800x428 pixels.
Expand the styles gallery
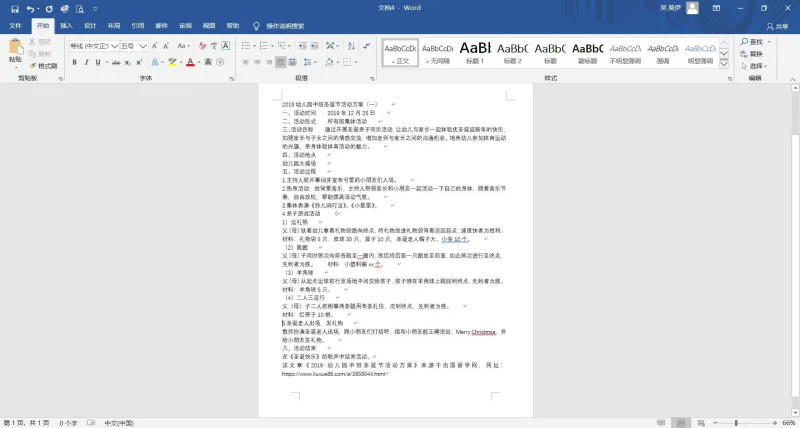tap(724, 64)
